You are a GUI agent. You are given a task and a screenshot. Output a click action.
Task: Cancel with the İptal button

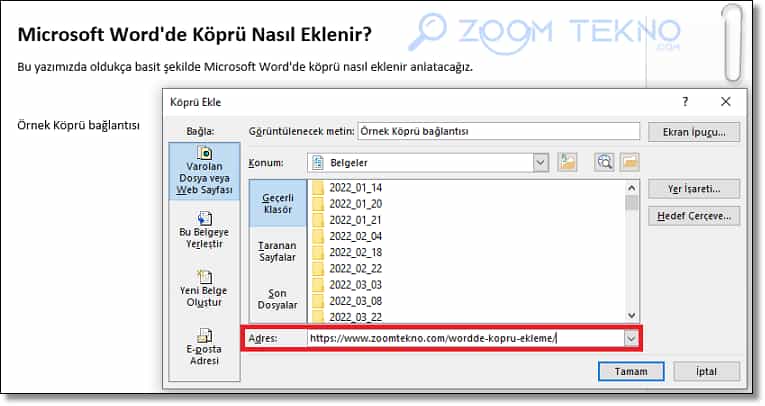[706, 372]
